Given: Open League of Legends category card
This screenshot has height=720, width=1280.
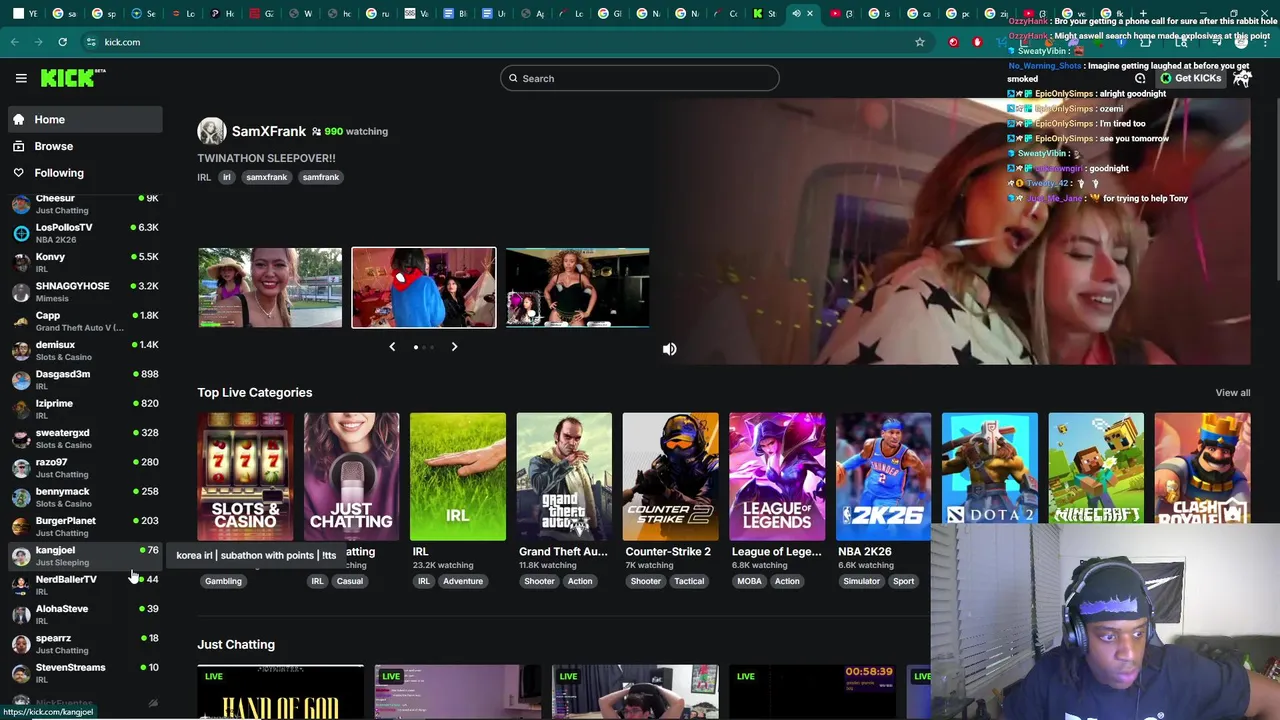Looking at the screenshot, I should pos(777,476).
